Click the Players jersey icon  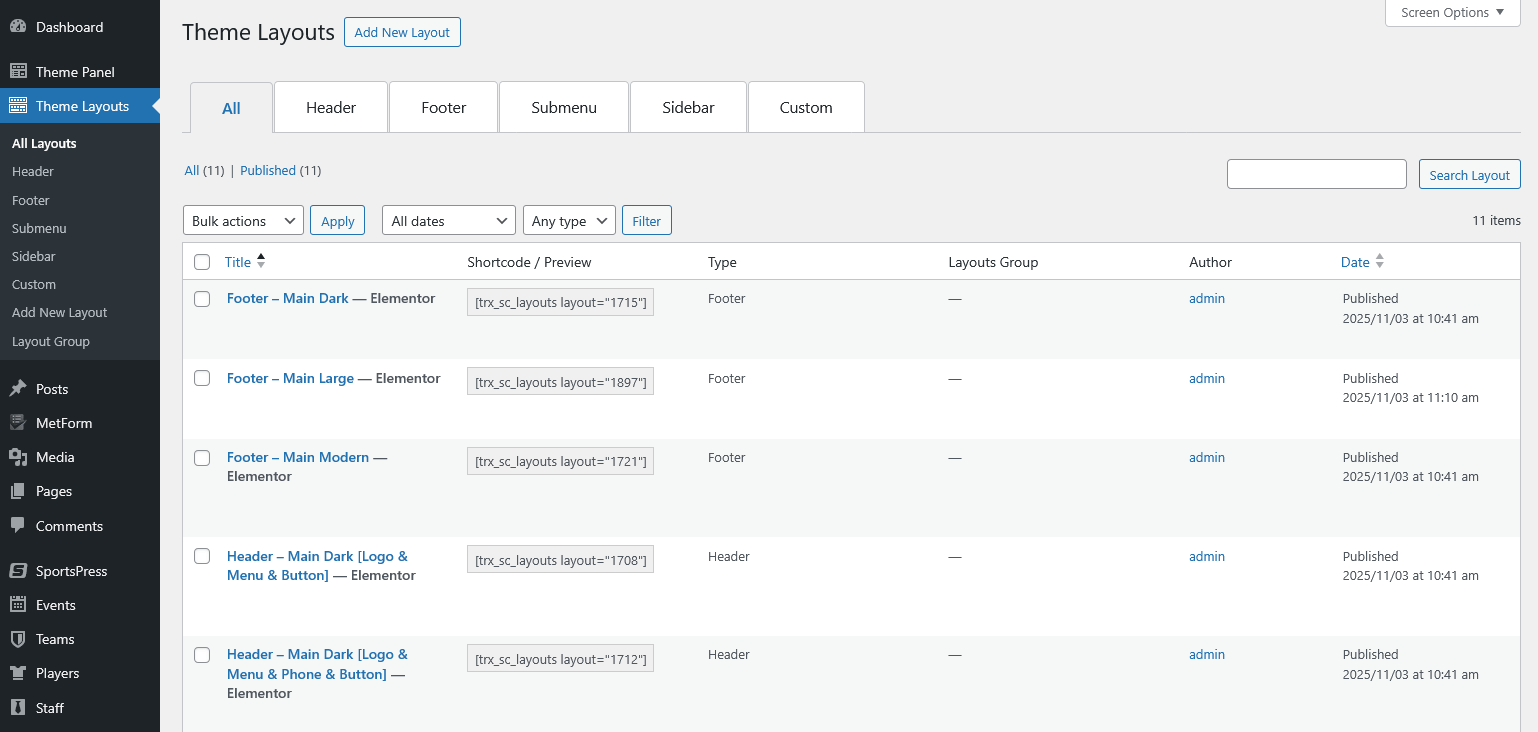point(18,673)
